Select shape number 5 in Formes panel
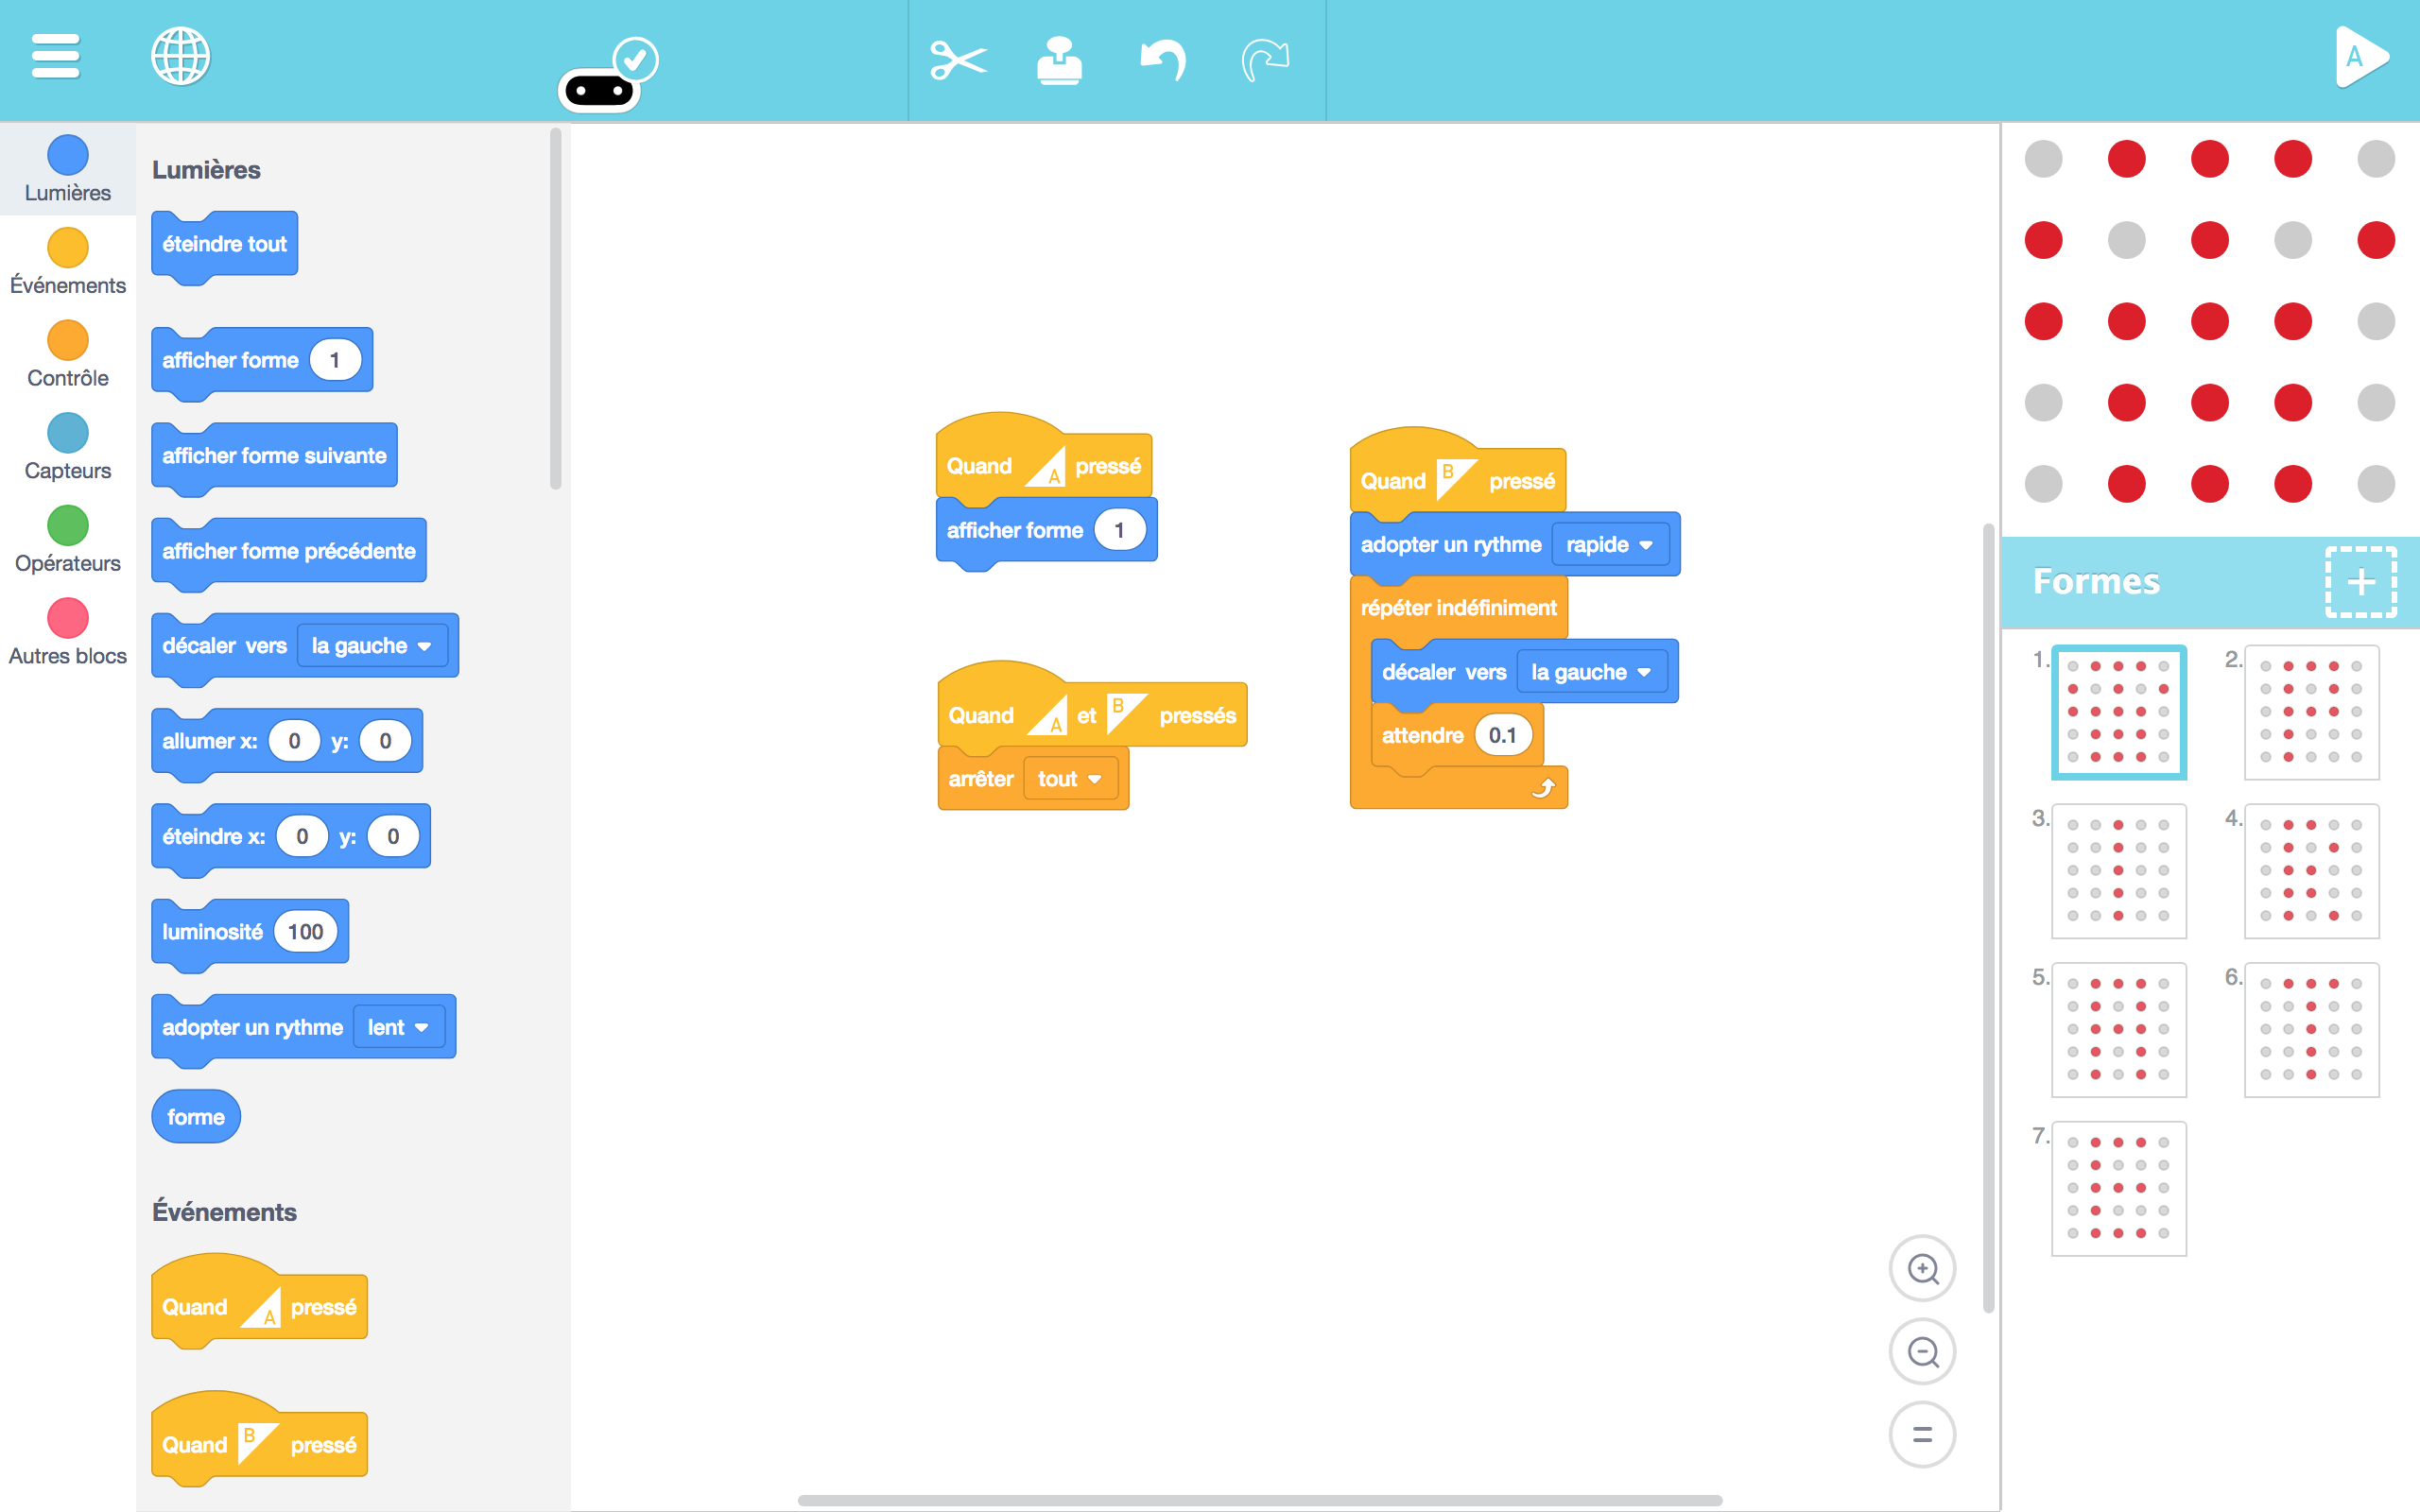Image resolution: width=2420 pixels, height=1512 pixels. (x=2121, y=1029)
